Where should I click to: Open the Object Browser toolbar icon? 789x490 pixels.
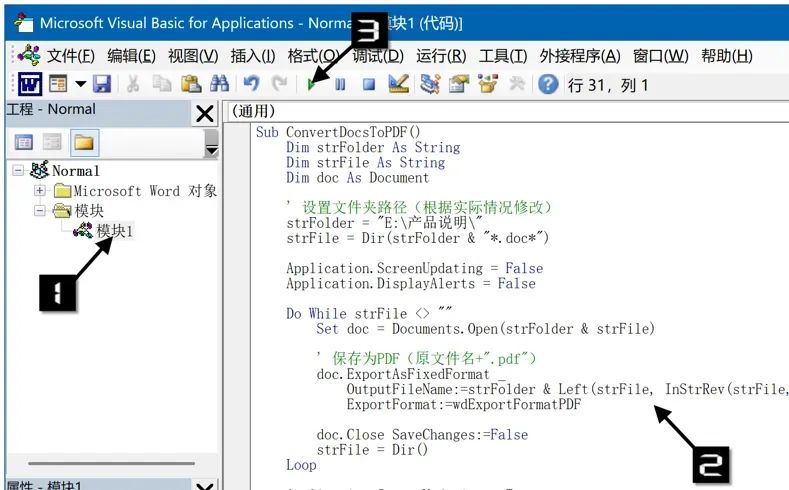pos(488,84)
